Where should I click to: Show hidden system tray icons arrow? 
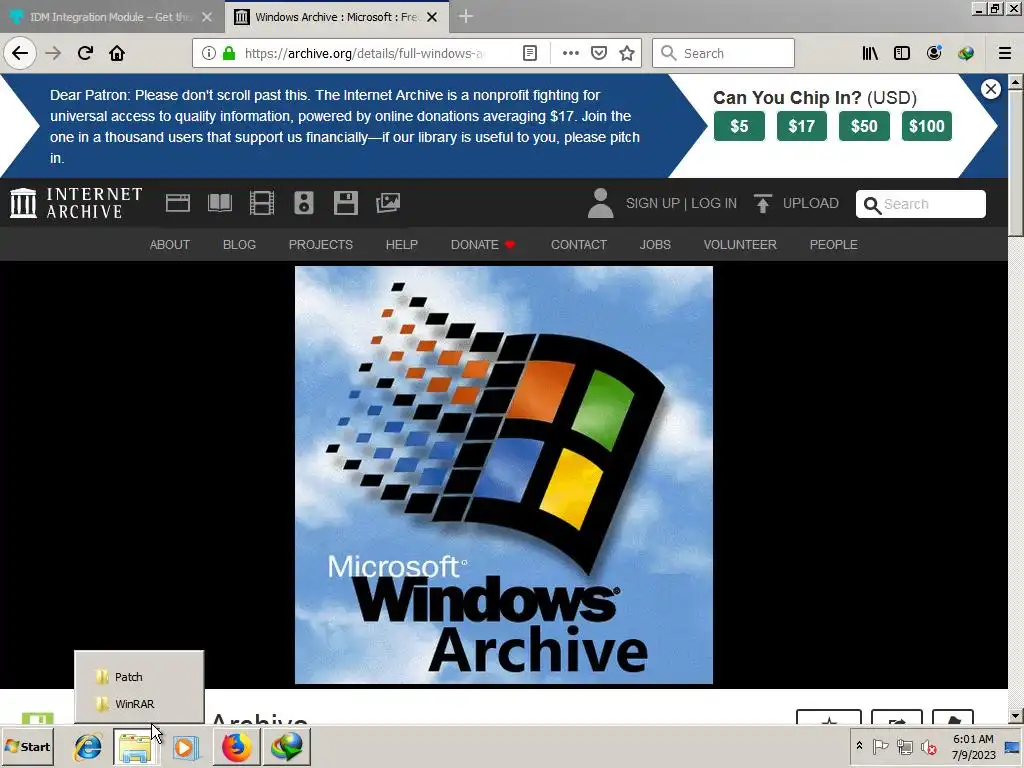click(x=859, y=746)
